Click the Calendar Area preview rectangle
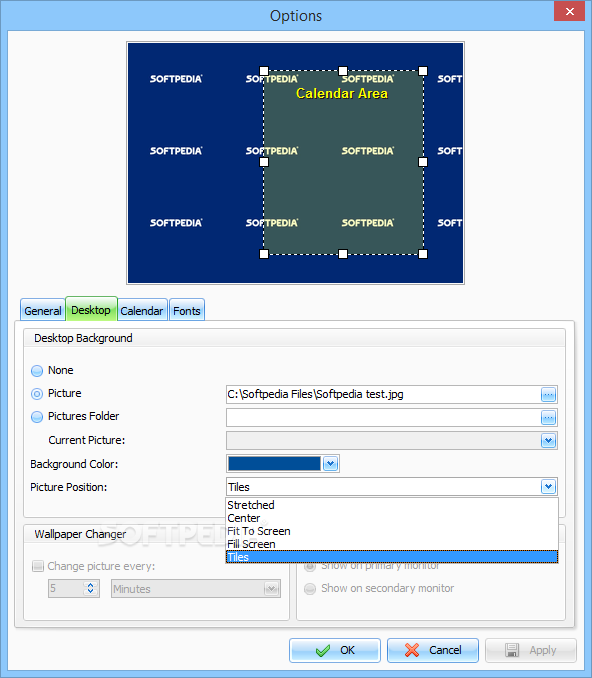Image resolution: width=592 pixels, height=678 pixels. click(x=343, y=163)
